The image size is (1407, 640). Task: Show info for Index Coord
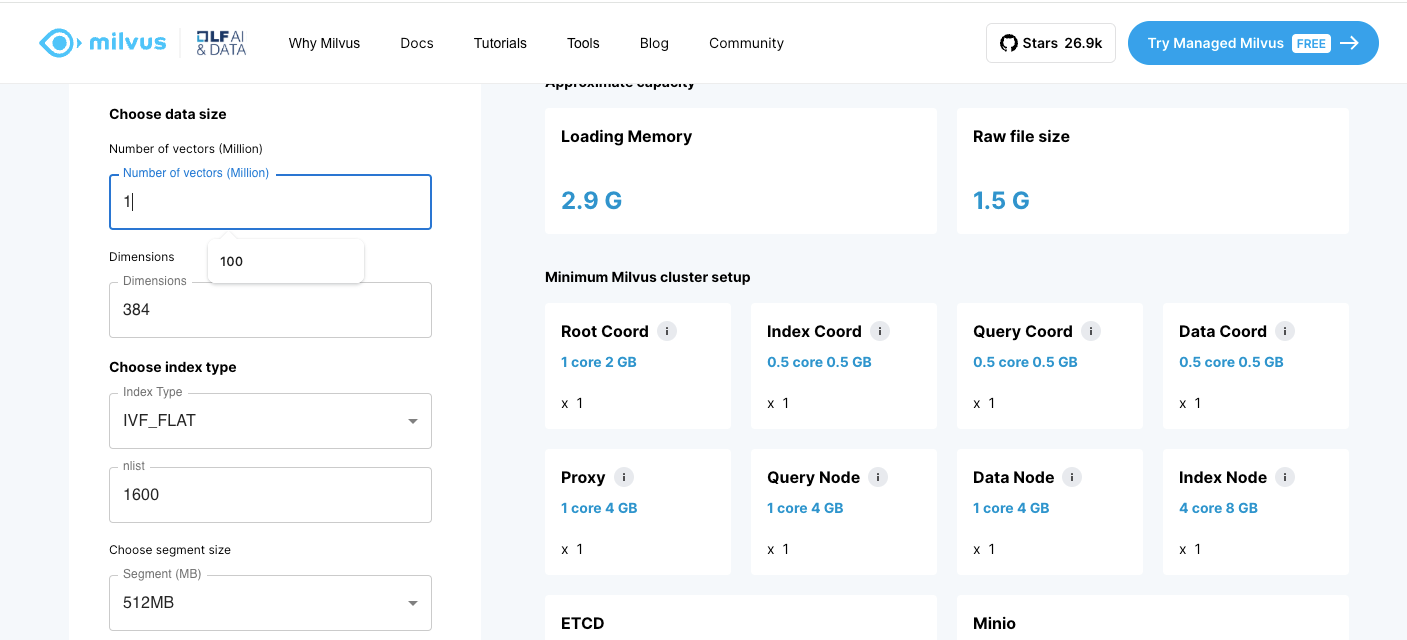click(880, 331)
